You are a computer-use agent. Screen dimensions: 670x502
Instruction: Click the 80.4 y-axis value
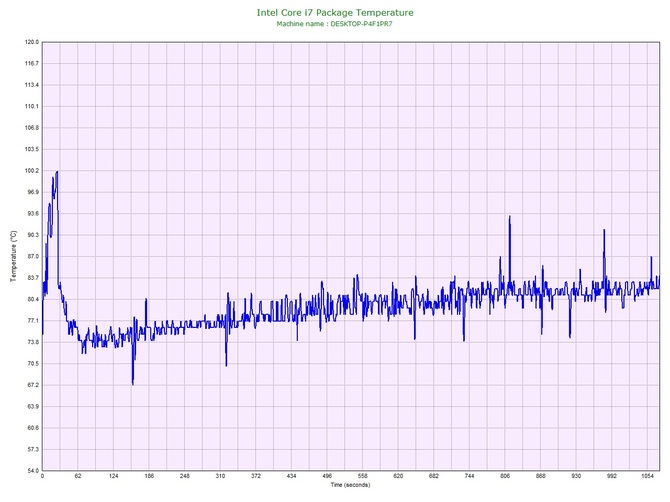click(x=32, y=299)
